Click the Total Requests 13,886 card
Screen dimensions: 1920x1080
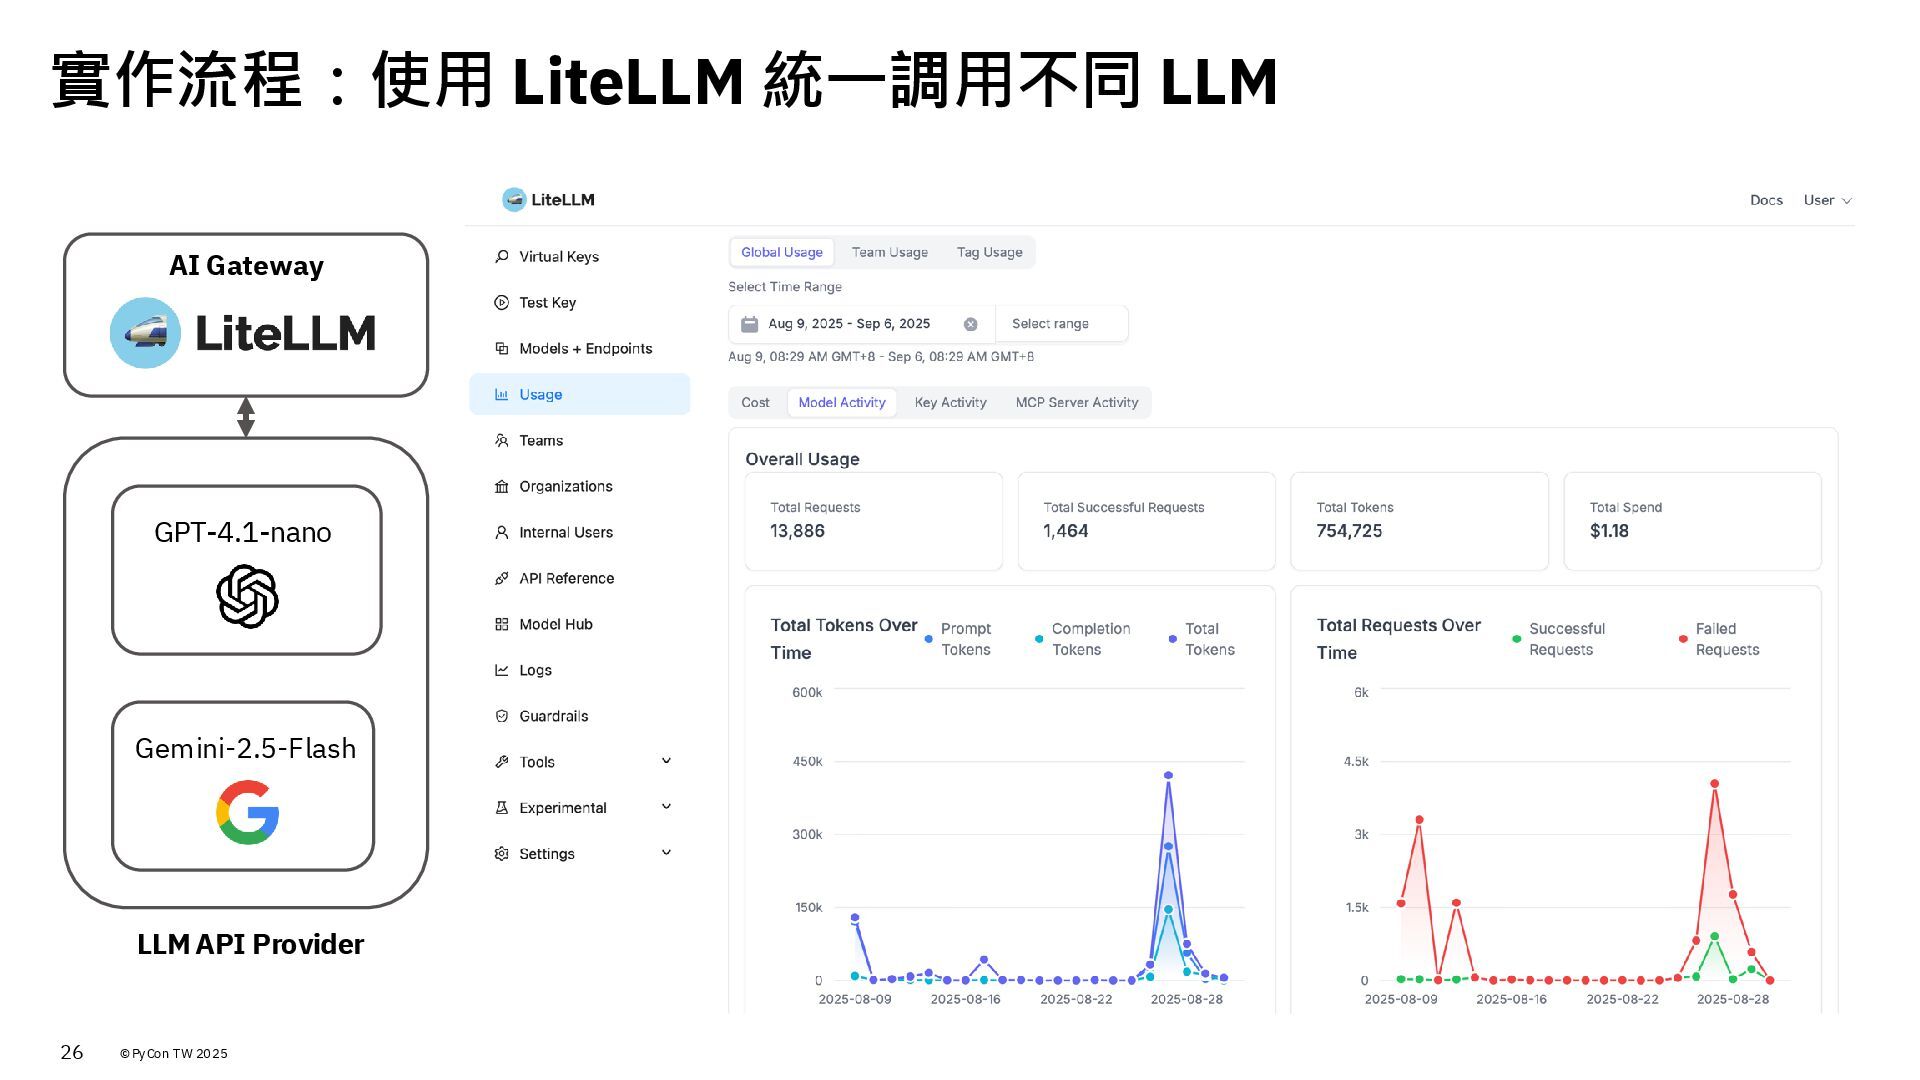(873, 521)
